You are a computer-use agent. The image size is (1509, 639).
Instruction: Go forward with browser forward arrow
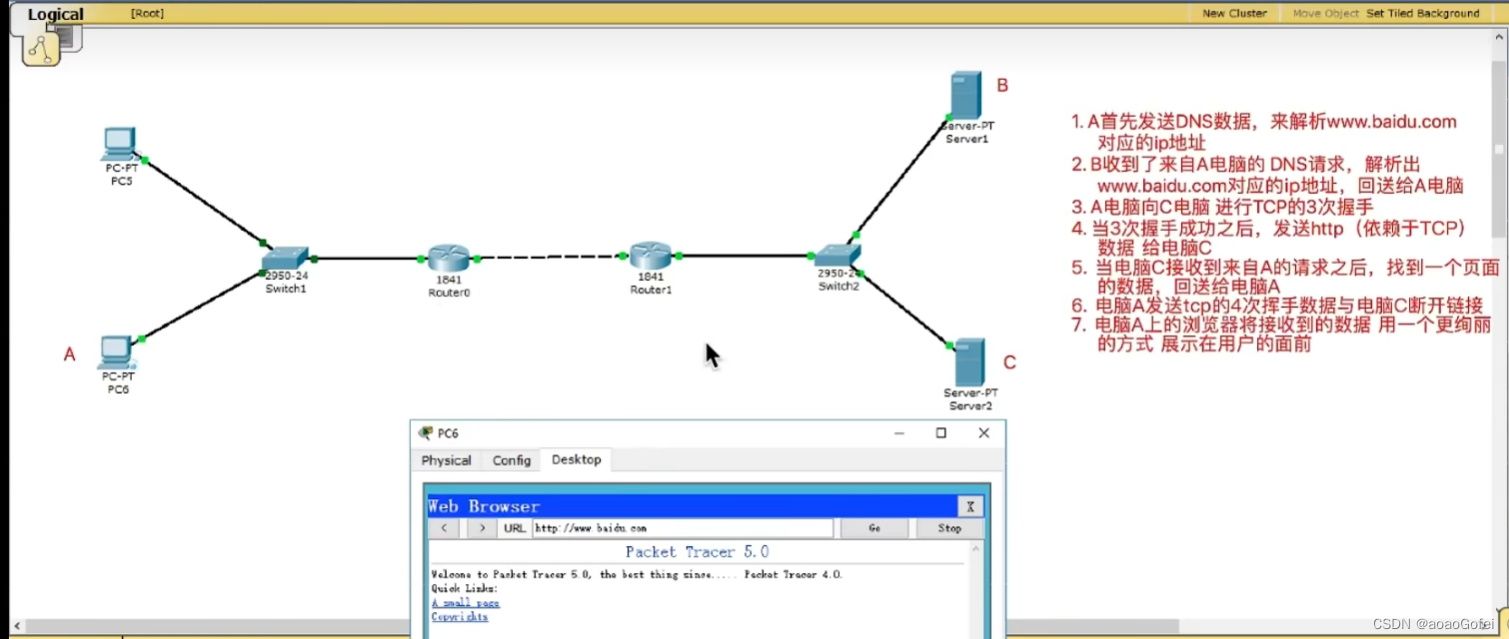pyautogui.click(x=482, y=528)
